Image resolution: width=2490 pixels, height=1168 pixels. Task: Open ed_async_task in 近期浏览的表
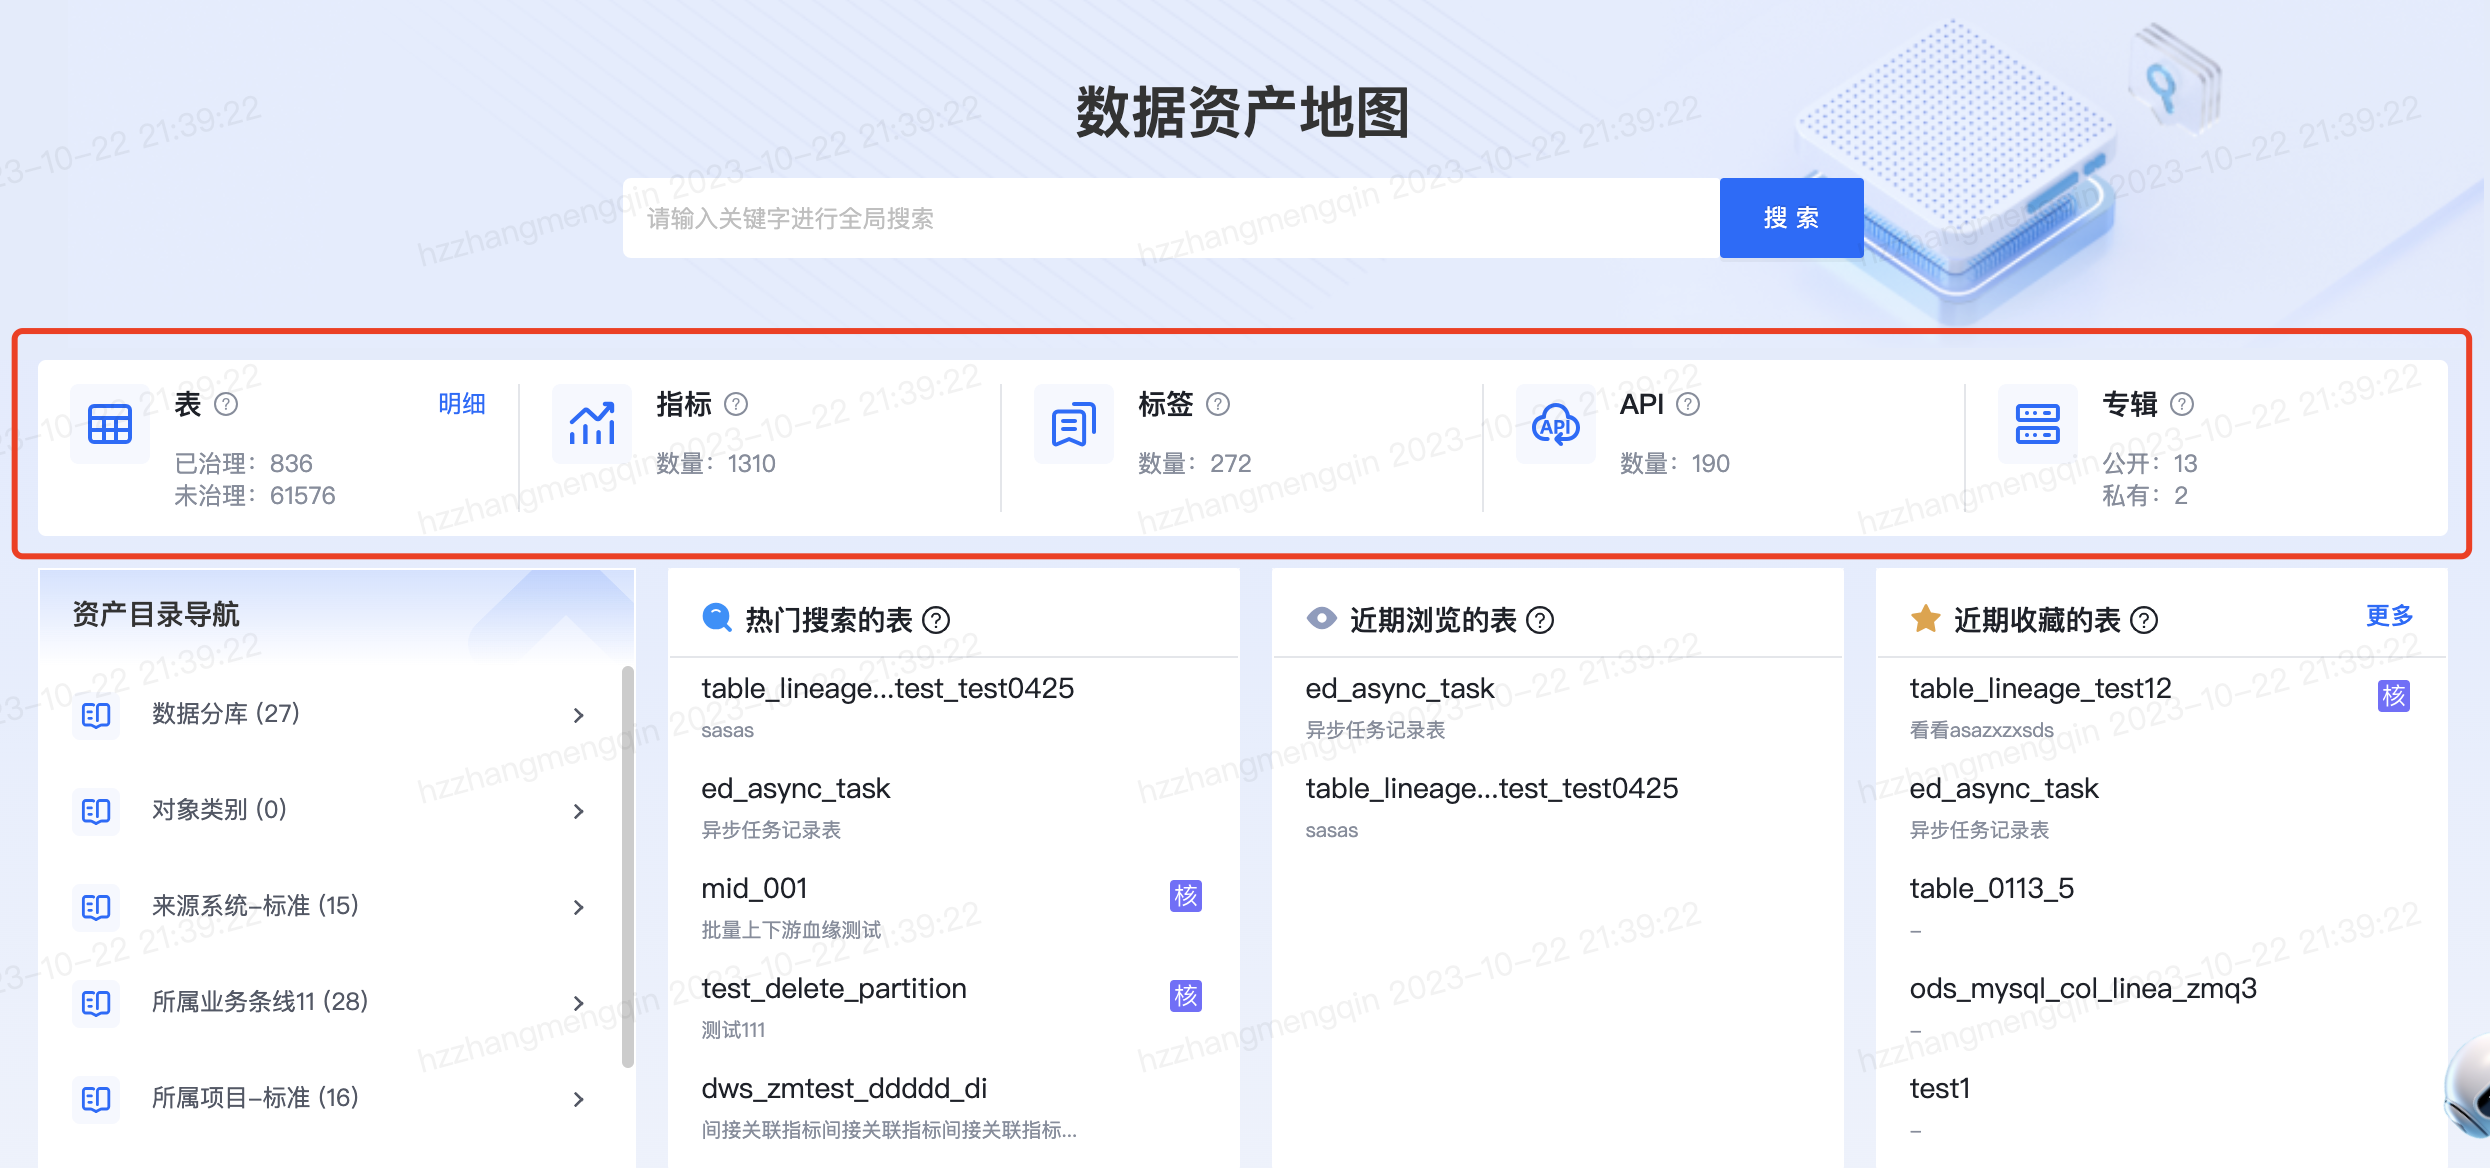click(x=1399, y=688)
